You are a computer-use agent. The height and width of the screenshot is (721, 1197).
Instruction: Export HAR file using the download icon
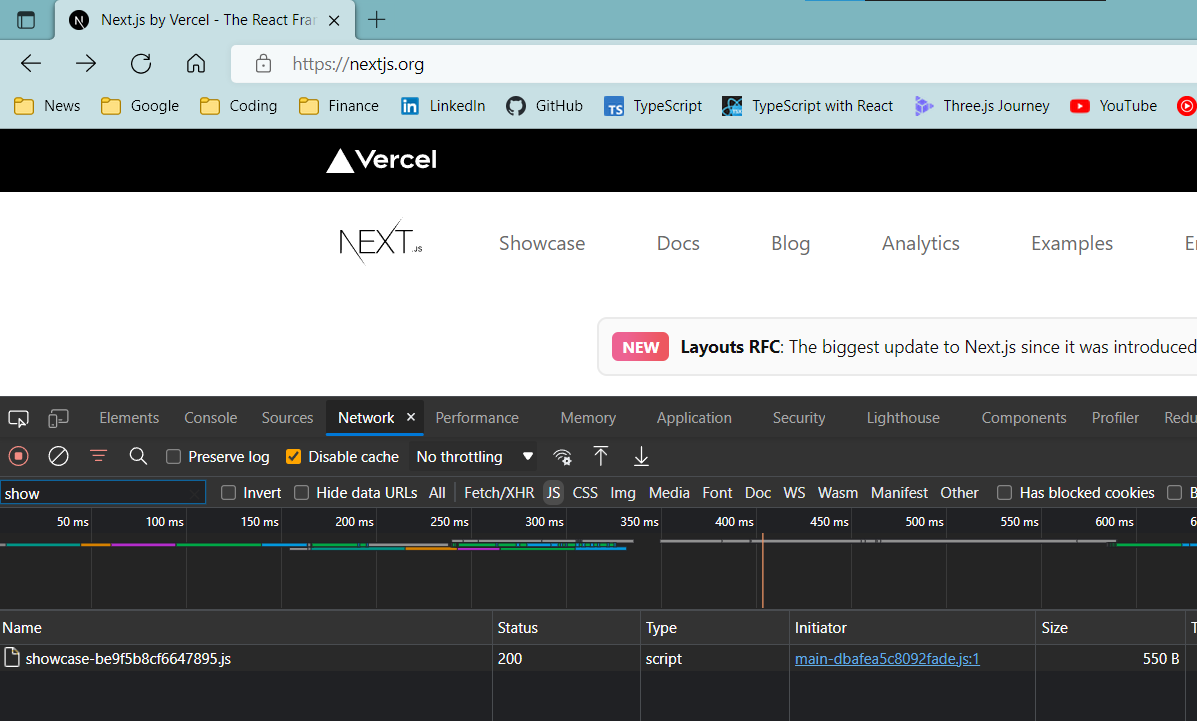(x=640, y=456)
